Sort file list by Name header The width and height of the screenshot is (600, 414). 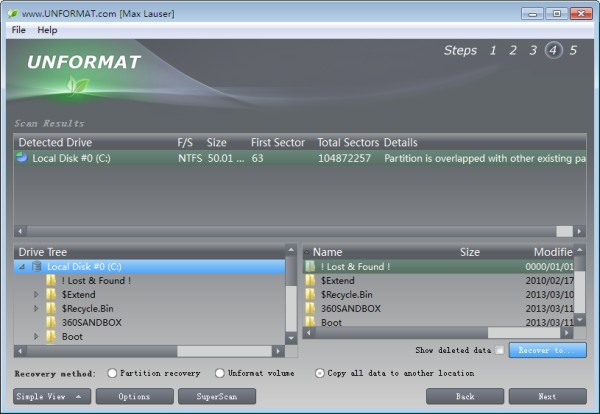(x=328, y=252)
